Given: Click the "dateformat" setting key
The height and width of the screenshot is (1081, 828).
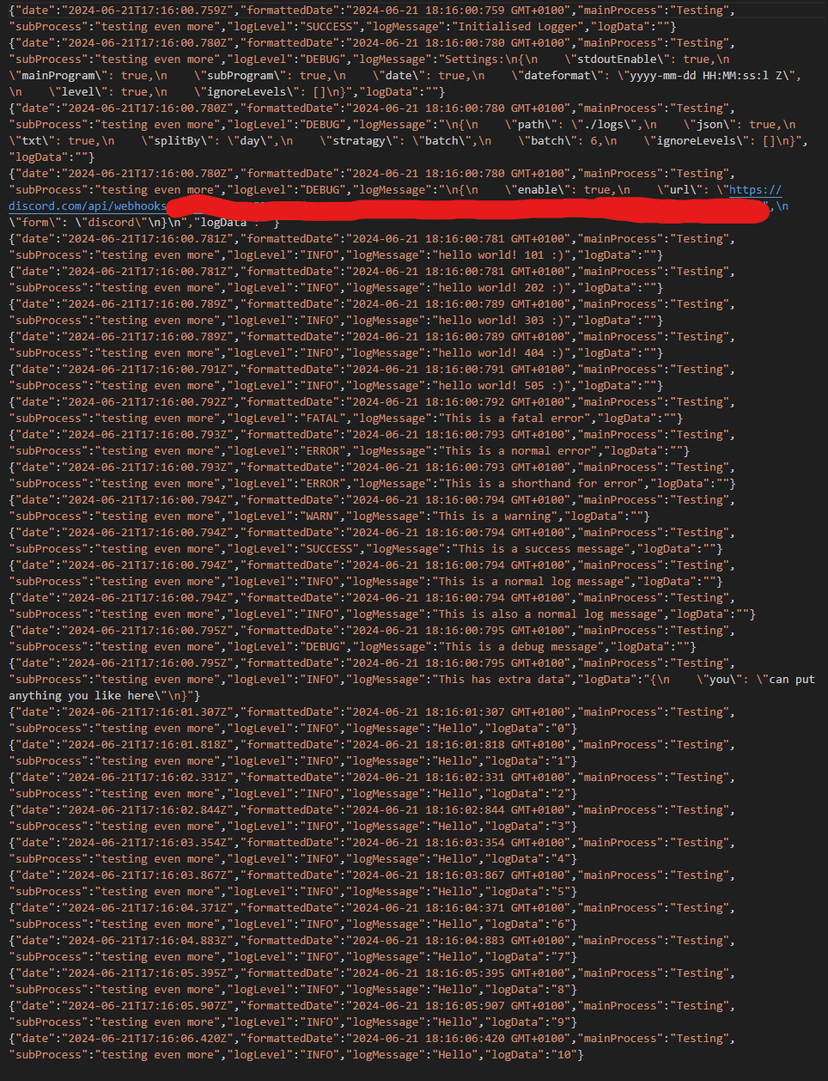Looking at the screenshot, I should (558, 75).
